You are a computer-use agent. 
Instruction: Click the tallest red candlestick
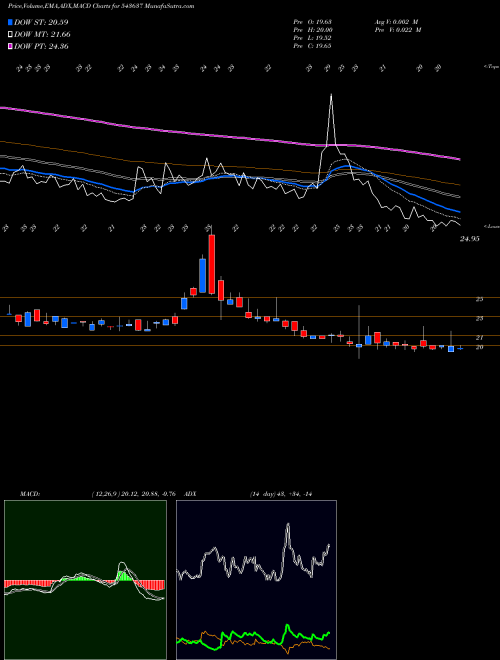[212, 264]
